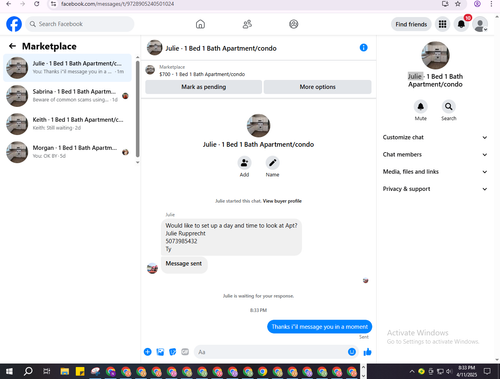Show hidden system tray icons
The height and width of the screenshot is (379, 500).
(412, 371)
